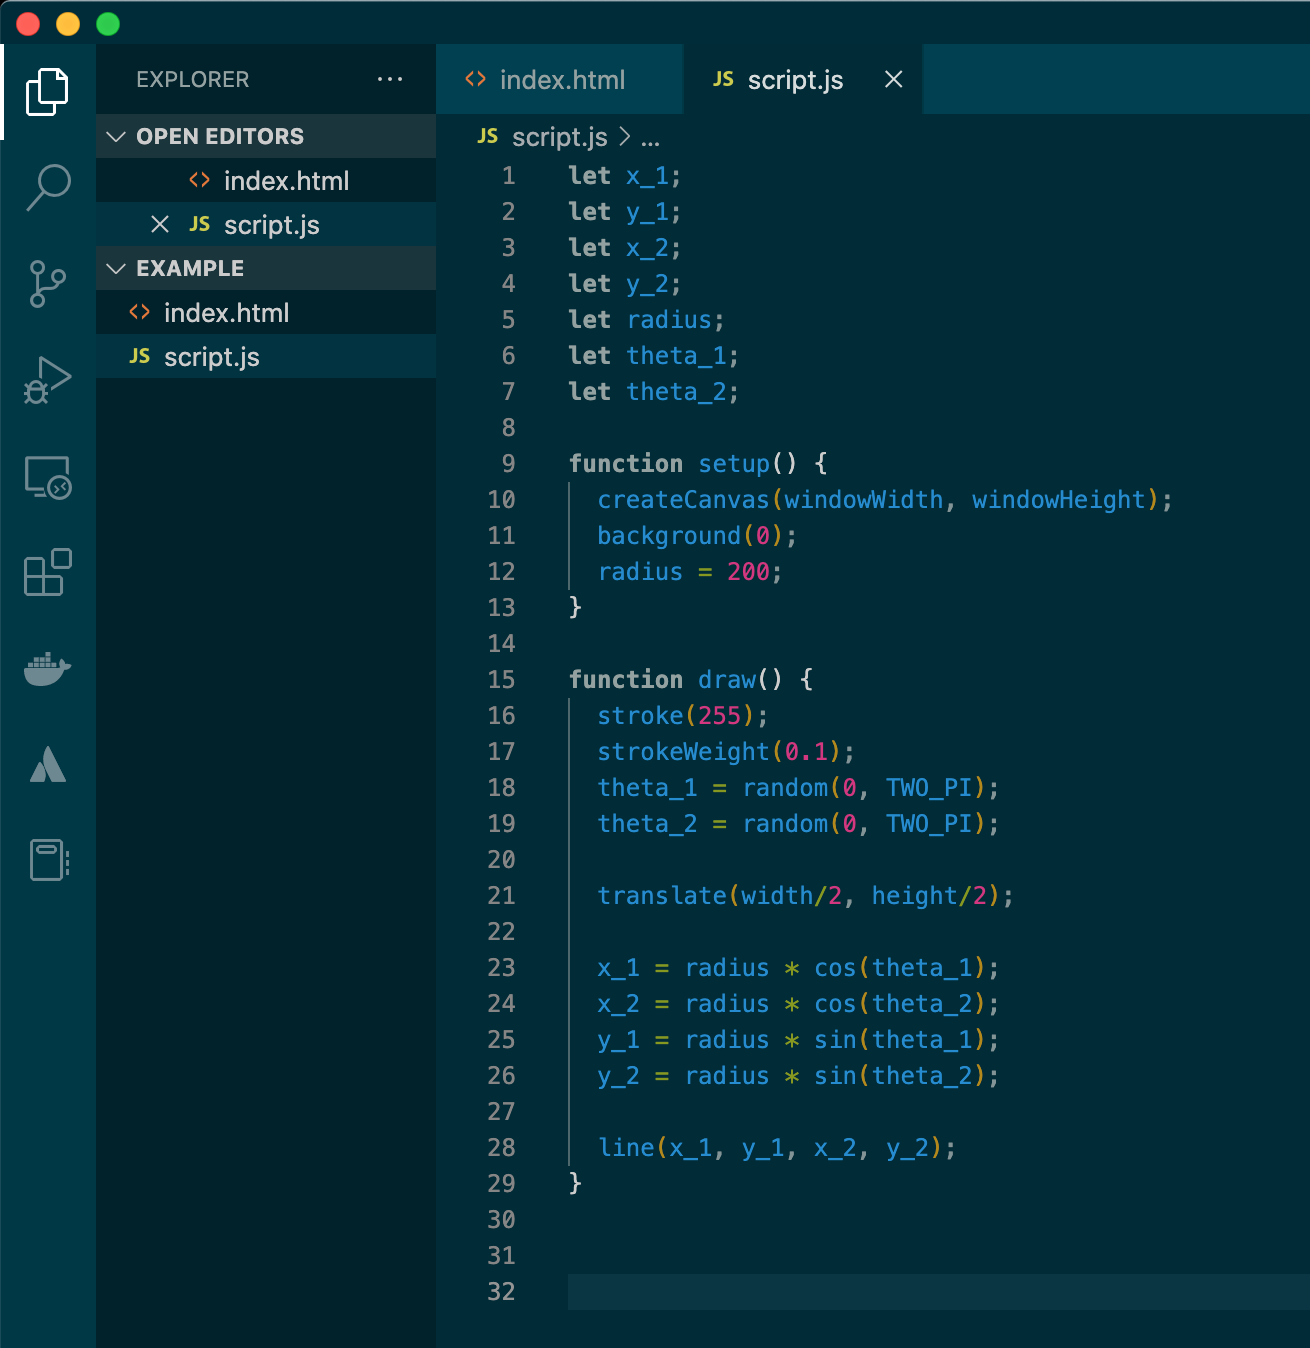Open the Explorer more actions menu
The width and height of the screenshot is (1310, 1348).
point(390,79)
